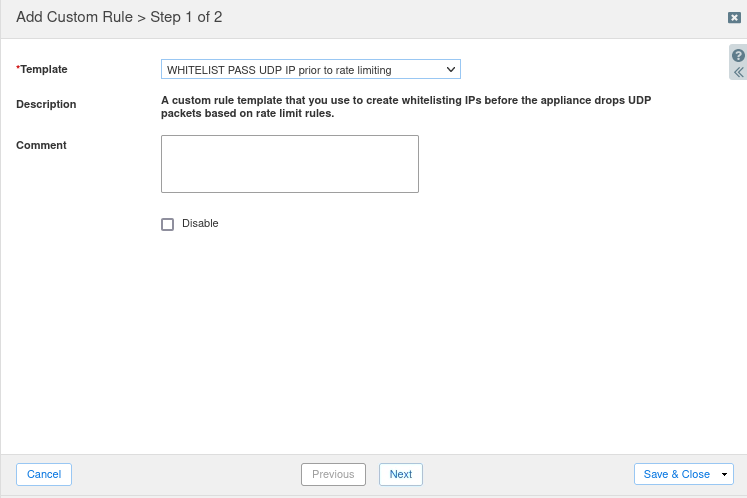Select the 'WHITELIST PASS UDP IP' template text

click(x=279, y=70)
